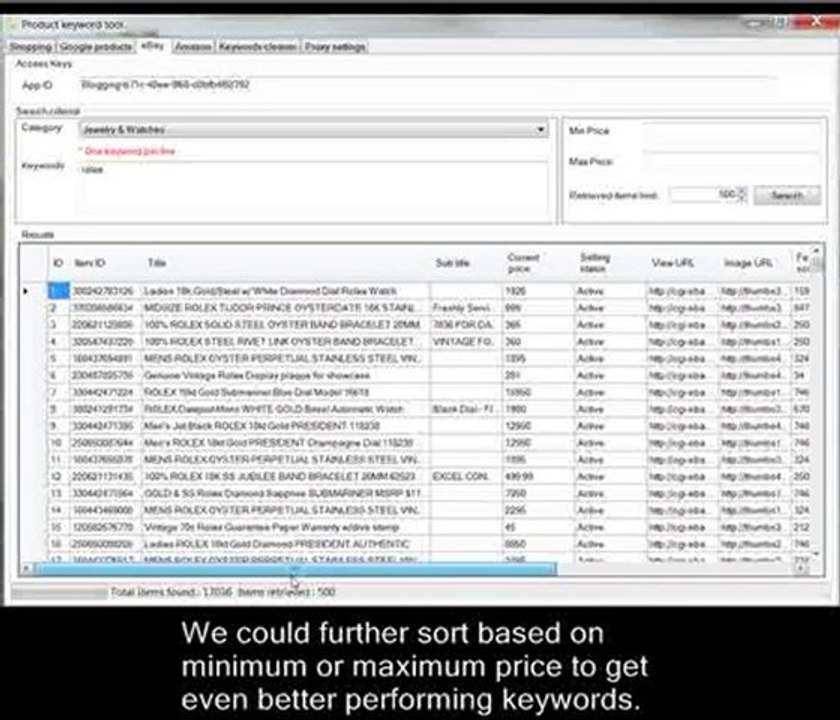
Task: Increase the retrieved items limit stepper
Action: [x=741, y=191]
